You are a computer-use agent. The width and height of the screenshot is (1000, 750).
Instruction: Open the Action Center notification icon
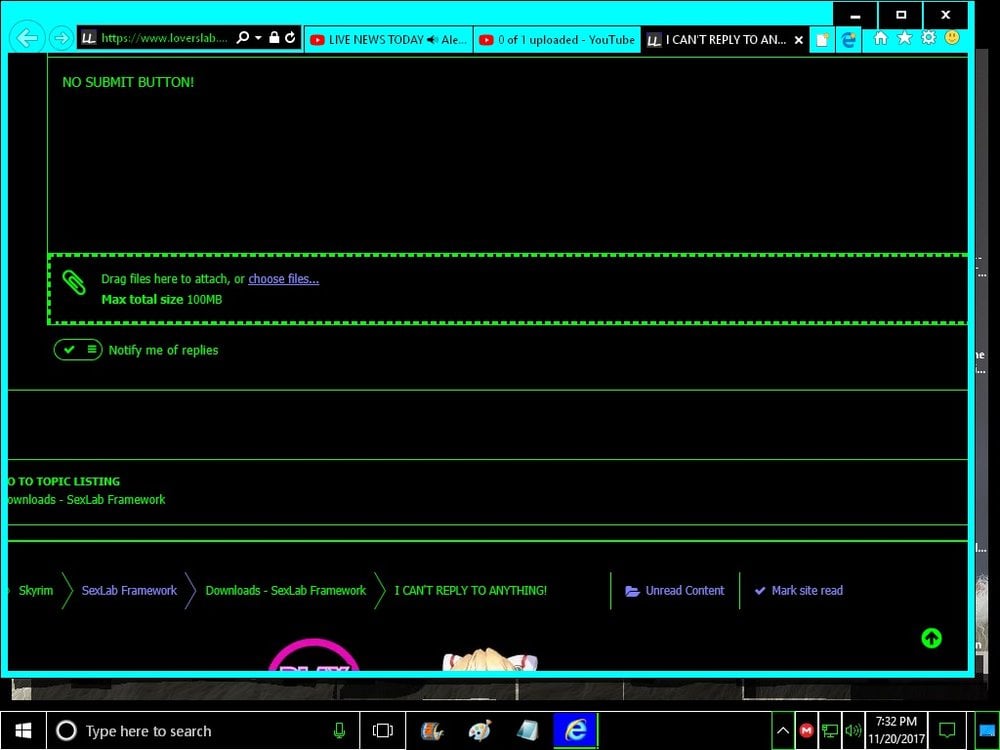coord(948,731)
